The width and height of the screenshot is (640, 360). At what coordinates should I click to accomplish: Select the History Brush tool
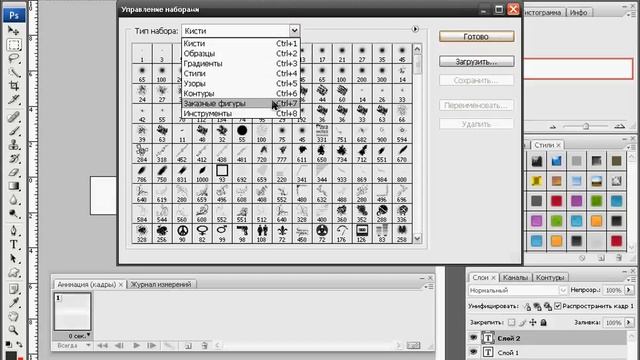(13, 158)
